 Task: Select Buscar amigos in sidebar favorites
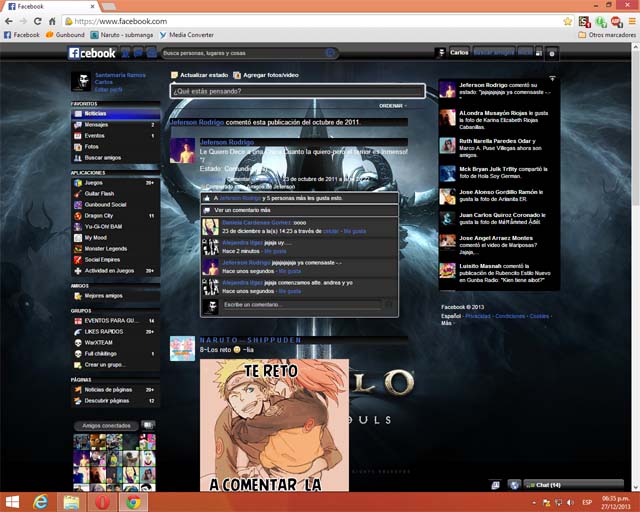coord(115,158)
